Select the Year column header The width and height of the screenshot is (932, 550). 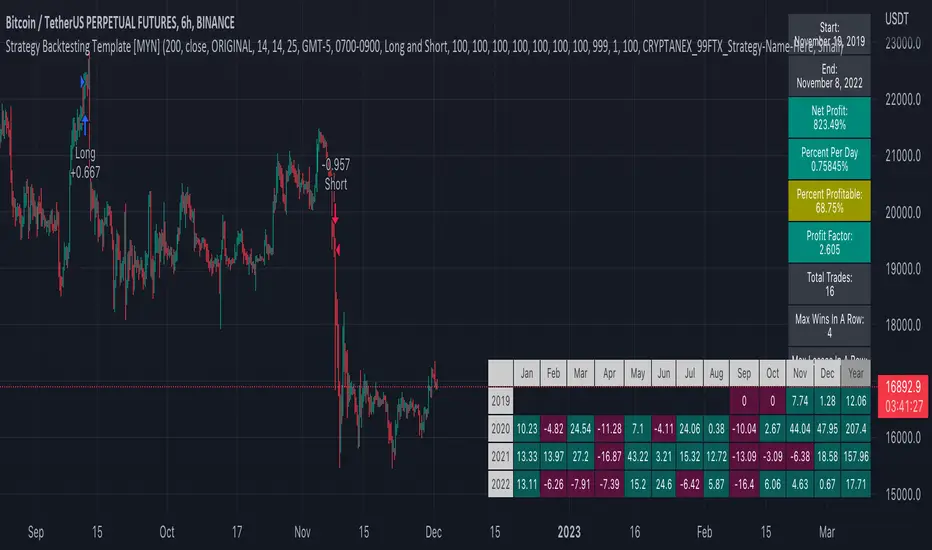tap(856, 374)
